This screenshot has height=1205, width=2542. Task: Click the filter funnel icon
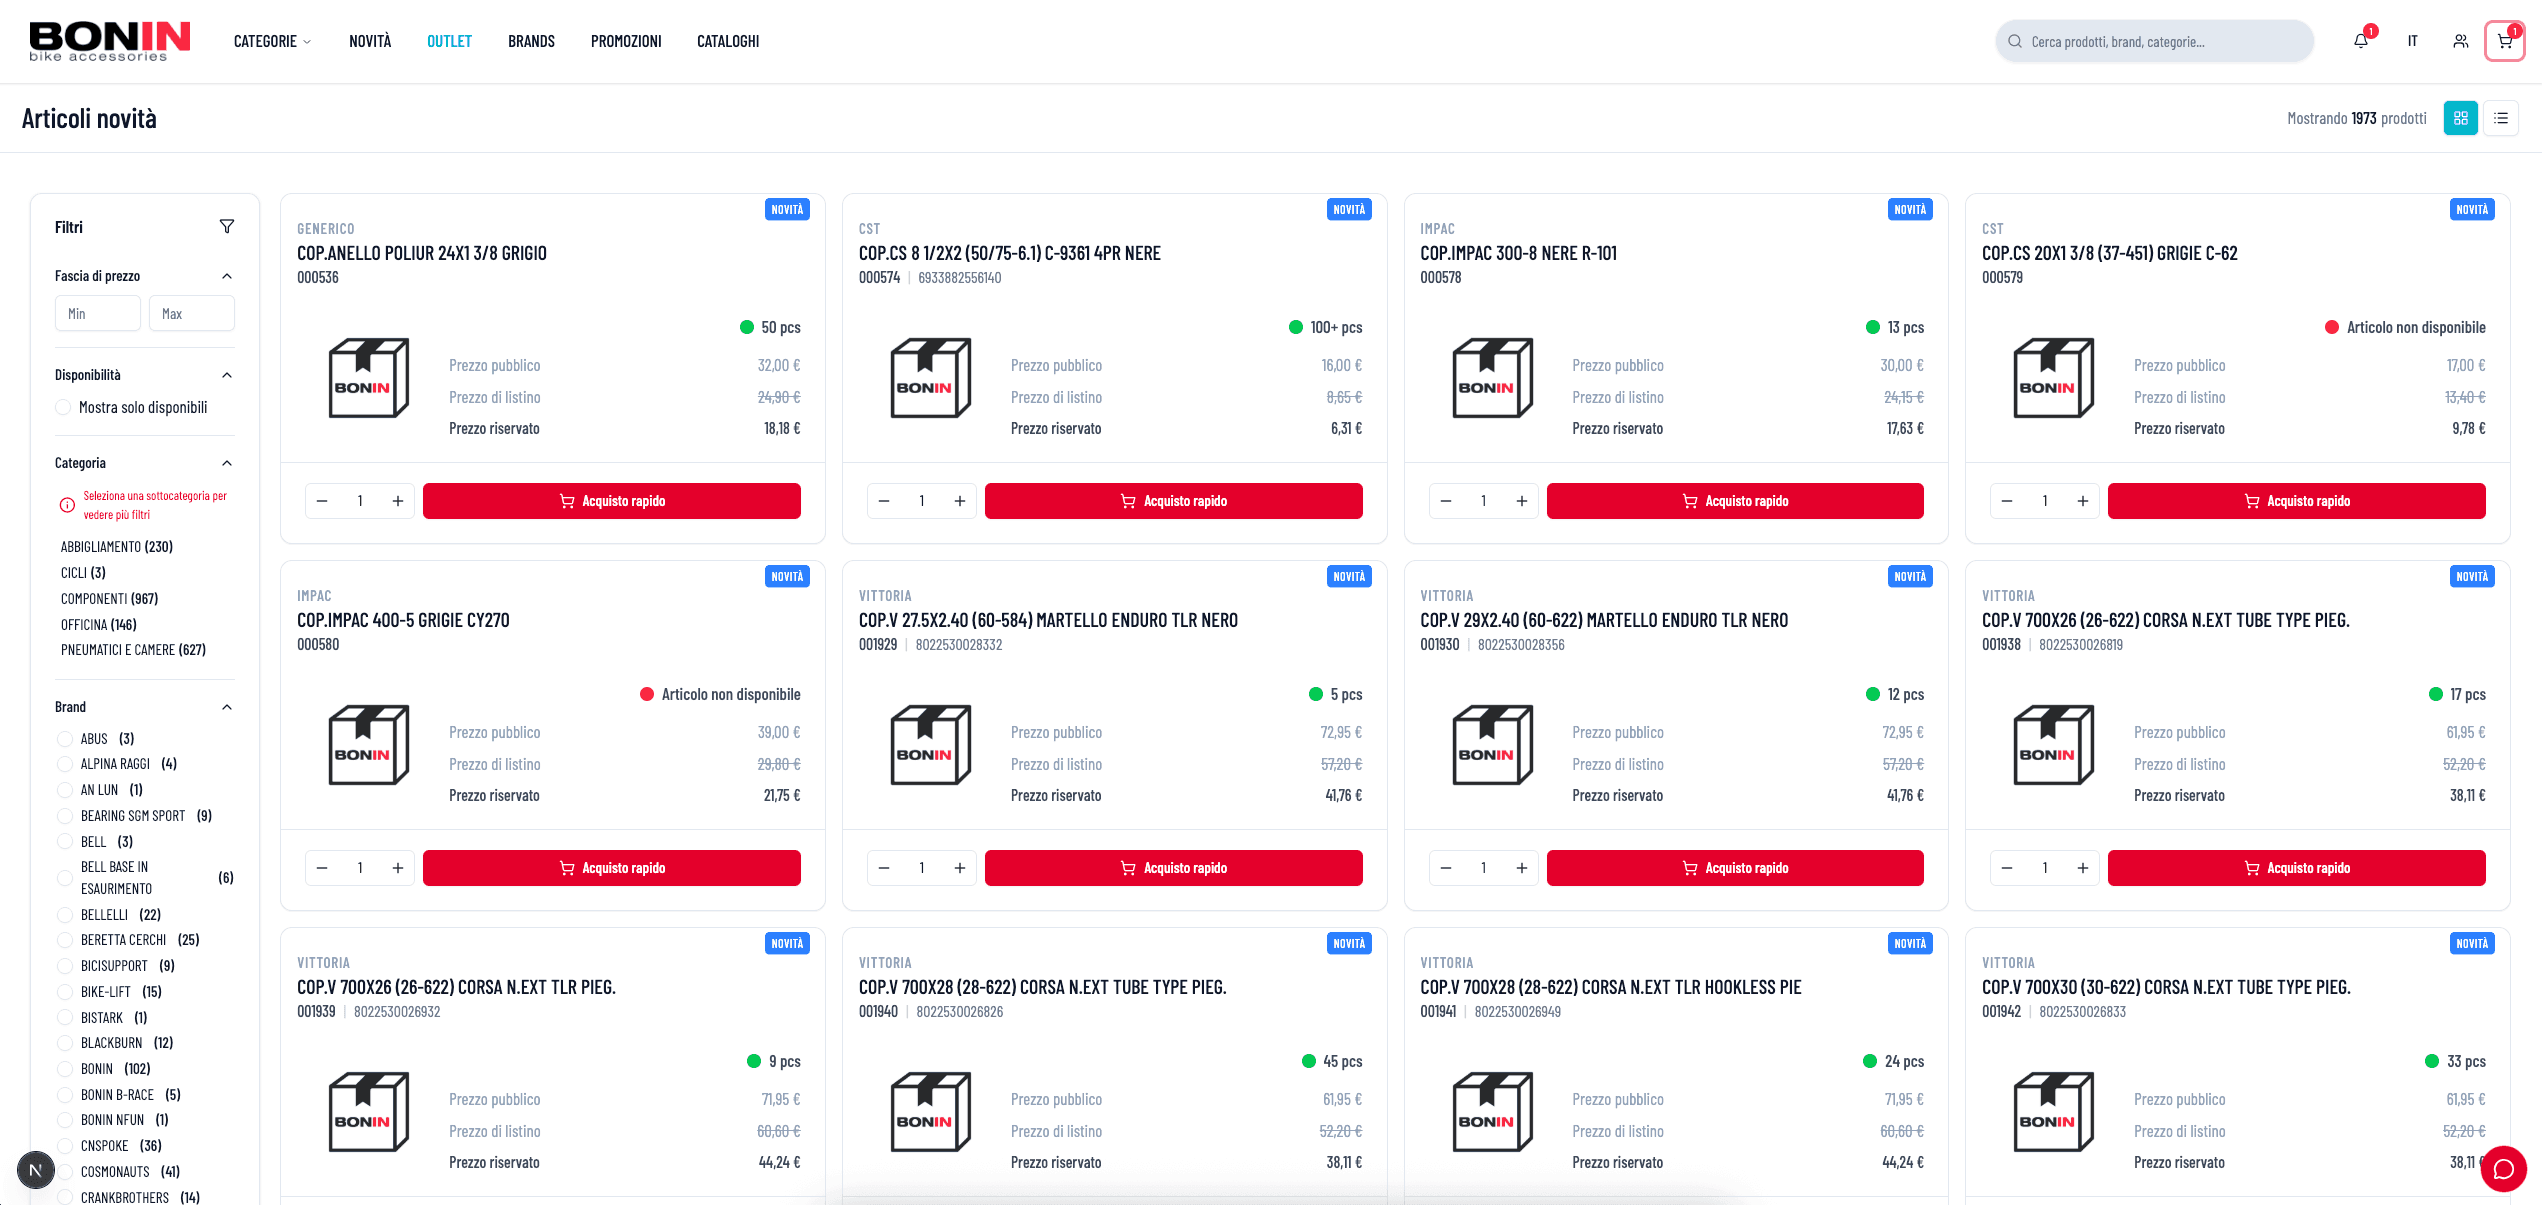tap(227, 227)
